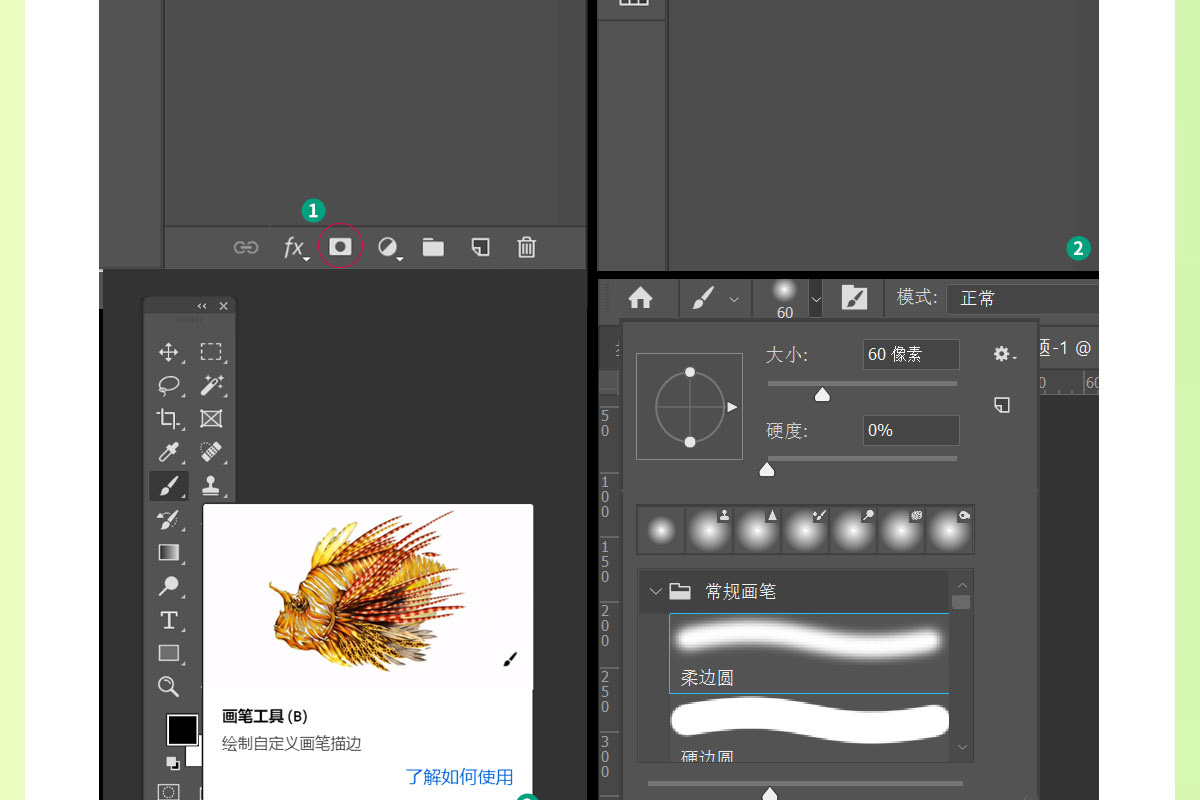Click the Home button in options bar
Viewport: 1200px width, 800px height.
pos(639,298)
